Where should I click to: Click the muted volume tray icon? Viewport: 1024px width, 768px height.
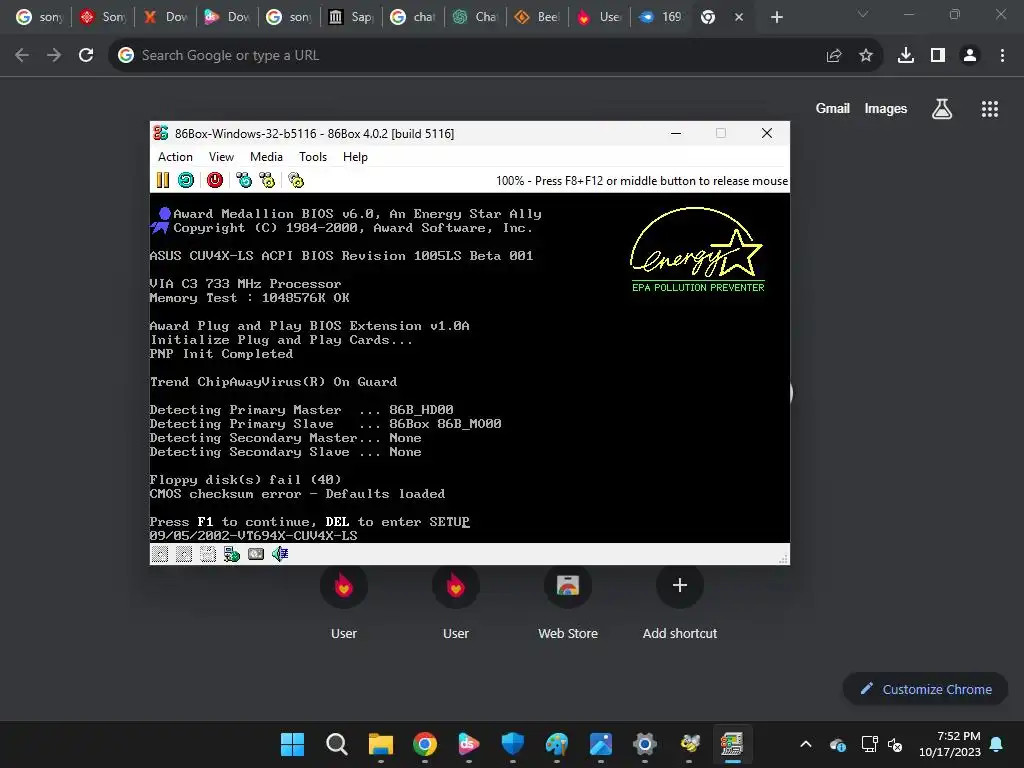point(895,744)
